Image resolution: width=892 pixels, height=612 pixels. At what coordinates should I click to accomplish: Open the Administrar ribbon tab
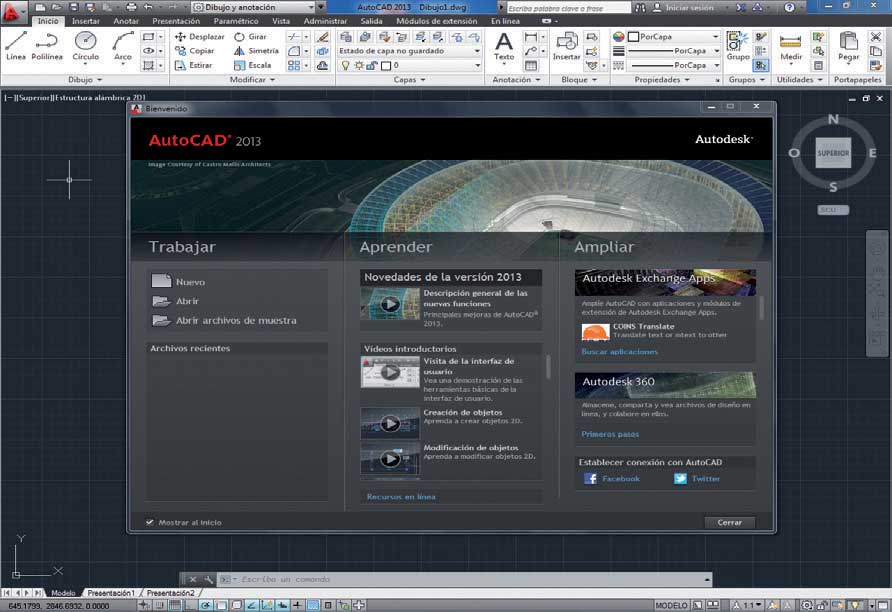coord(325,21)
